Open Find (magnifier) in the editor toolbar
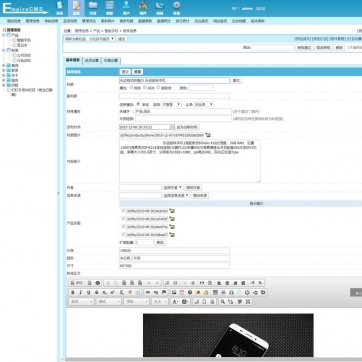Image resolution: width=362 pixels, height=362 pixels. pyautogui.click(x=222, y=302)
